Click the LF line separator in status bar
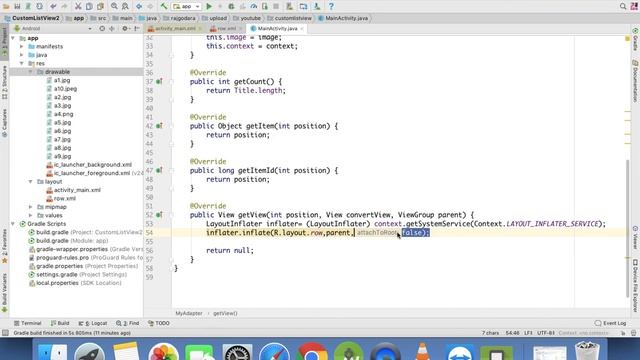This screenshot has width=640, height=360. pyautogui.click(x=528, y=333)
